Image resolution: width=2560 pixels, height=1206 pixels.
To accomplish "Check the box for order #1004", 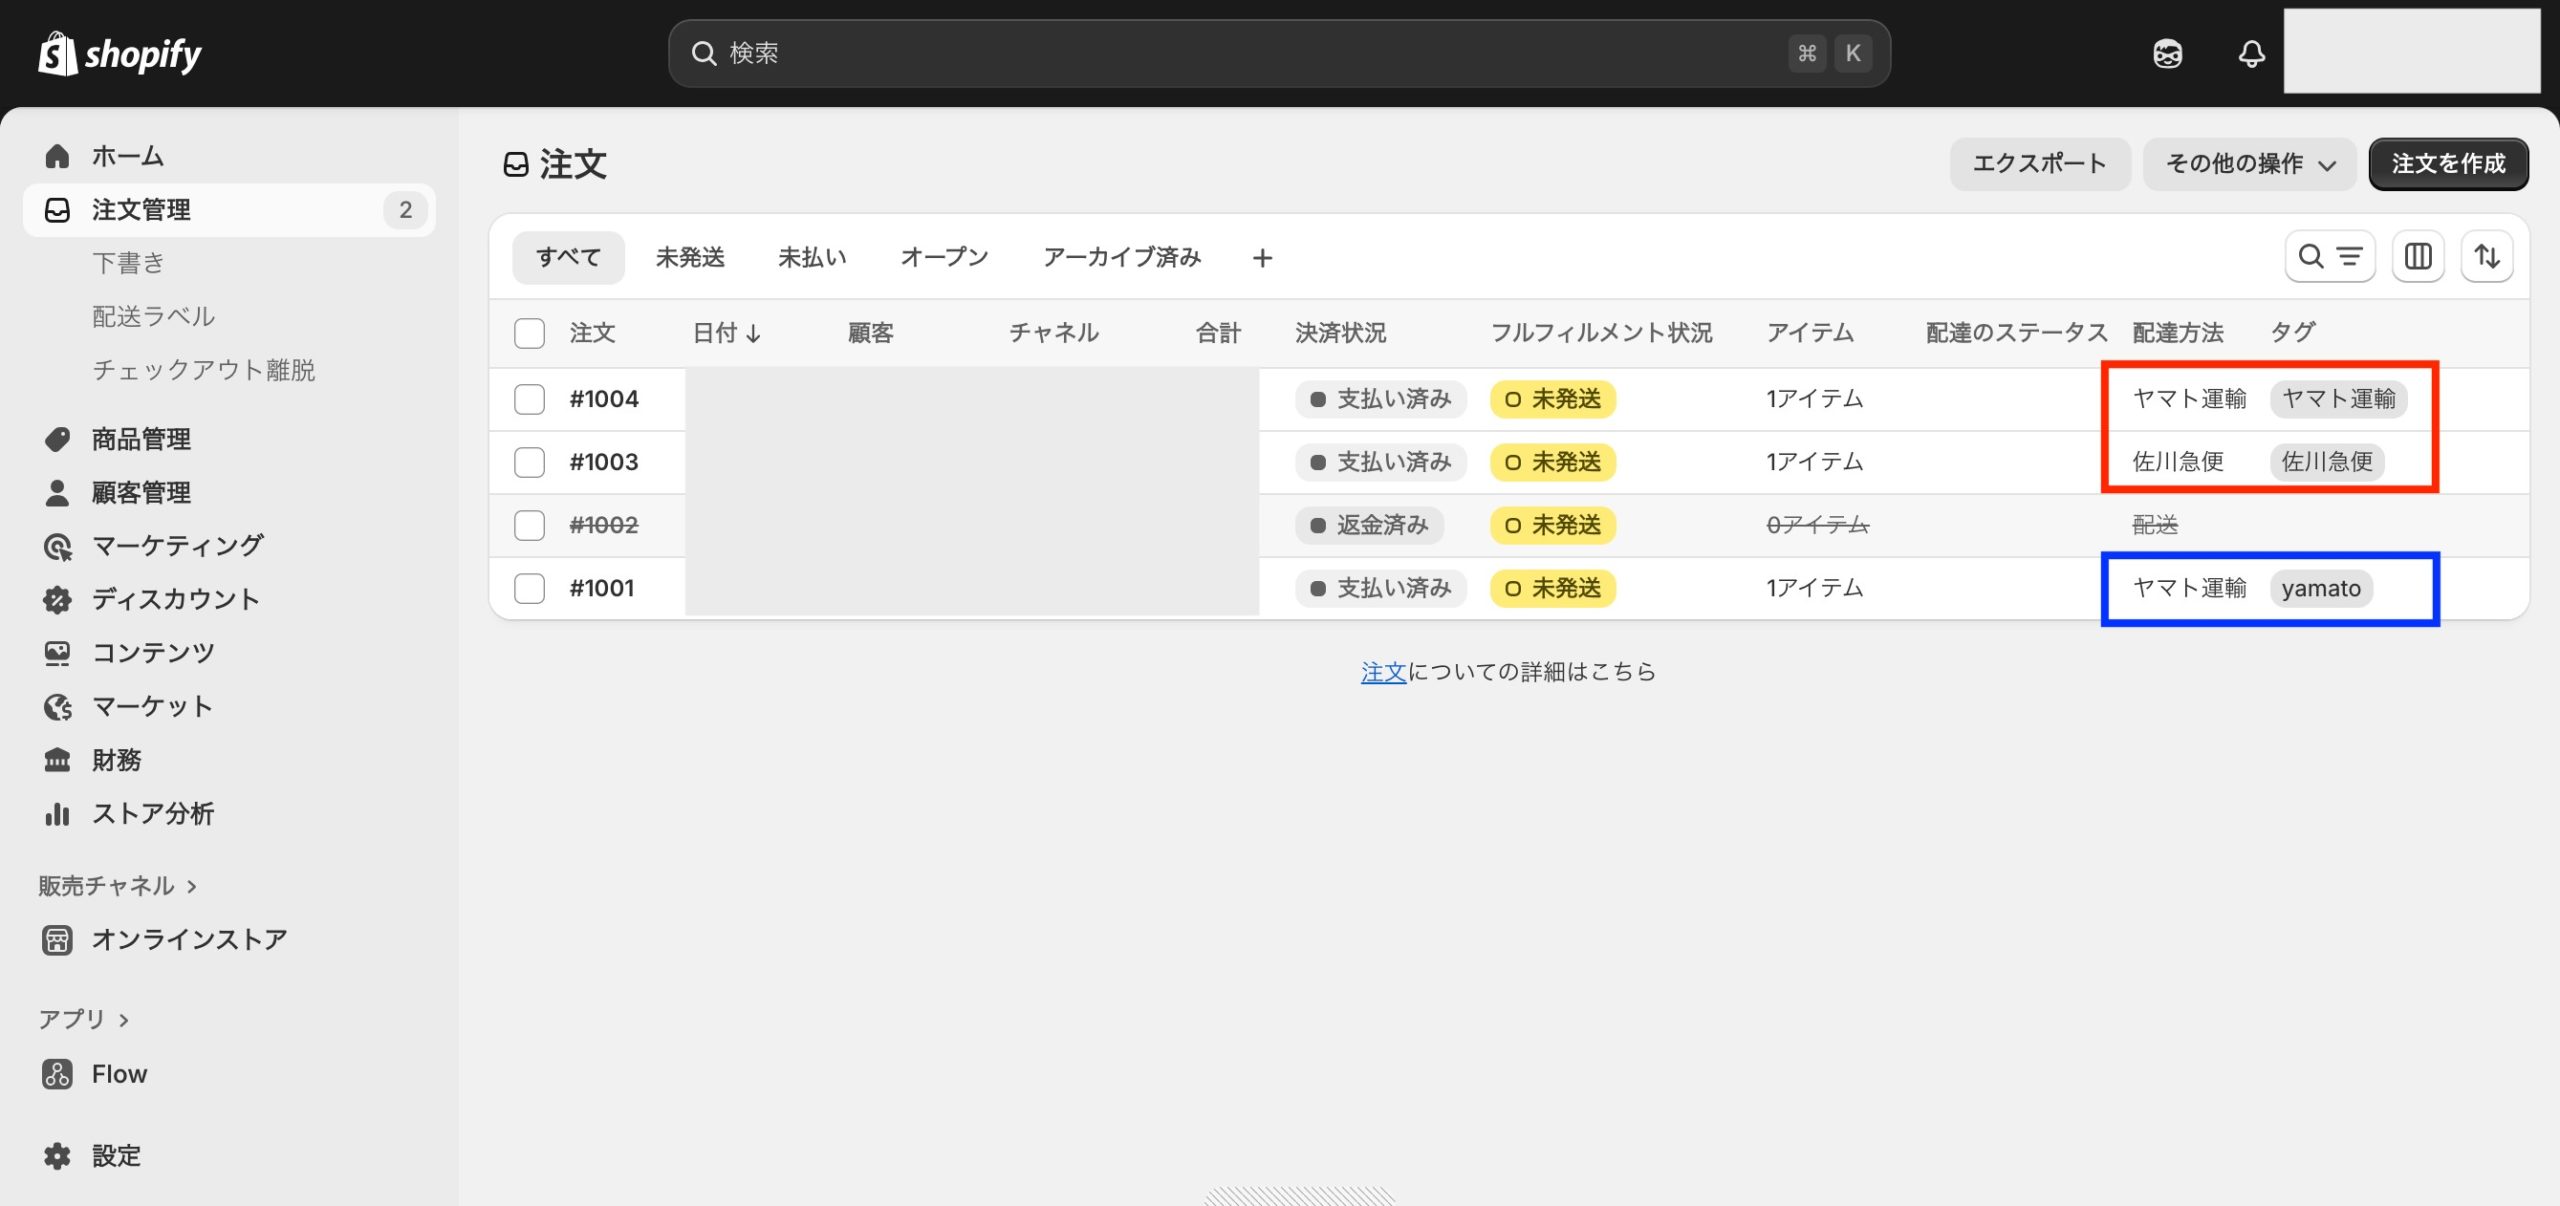I will tap(529, 399).
